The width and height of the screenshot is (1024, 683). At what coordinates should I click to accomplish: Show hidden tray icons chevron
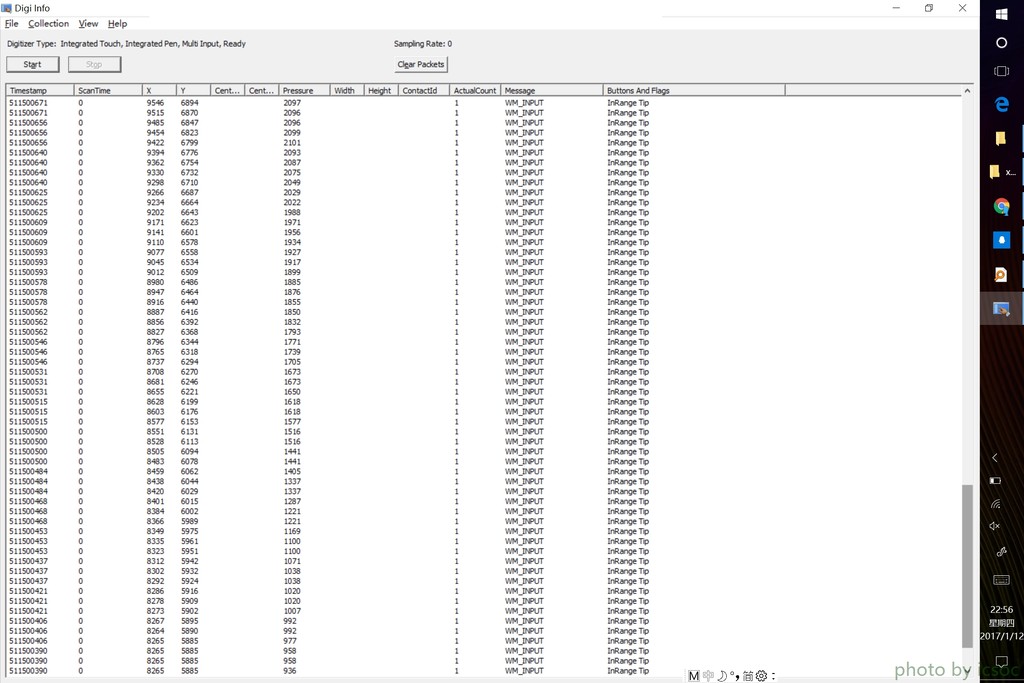click(x=995, y=458)
